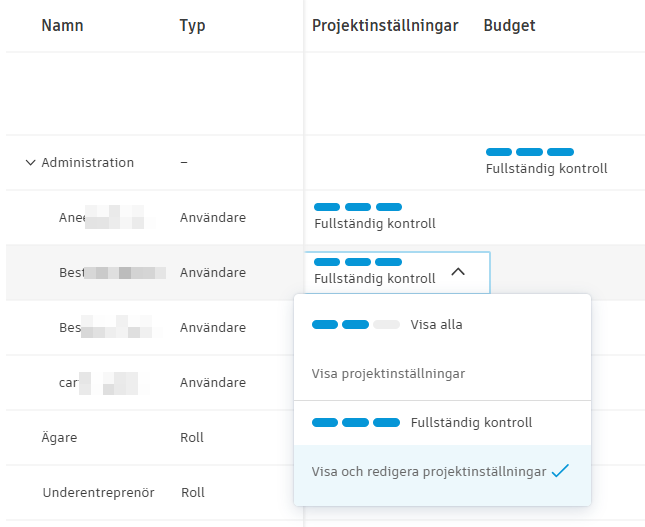Pick 'Visa och redigera projektinställningar' option
This screenshot has height=527, width=645.
(x=429, y=472)
